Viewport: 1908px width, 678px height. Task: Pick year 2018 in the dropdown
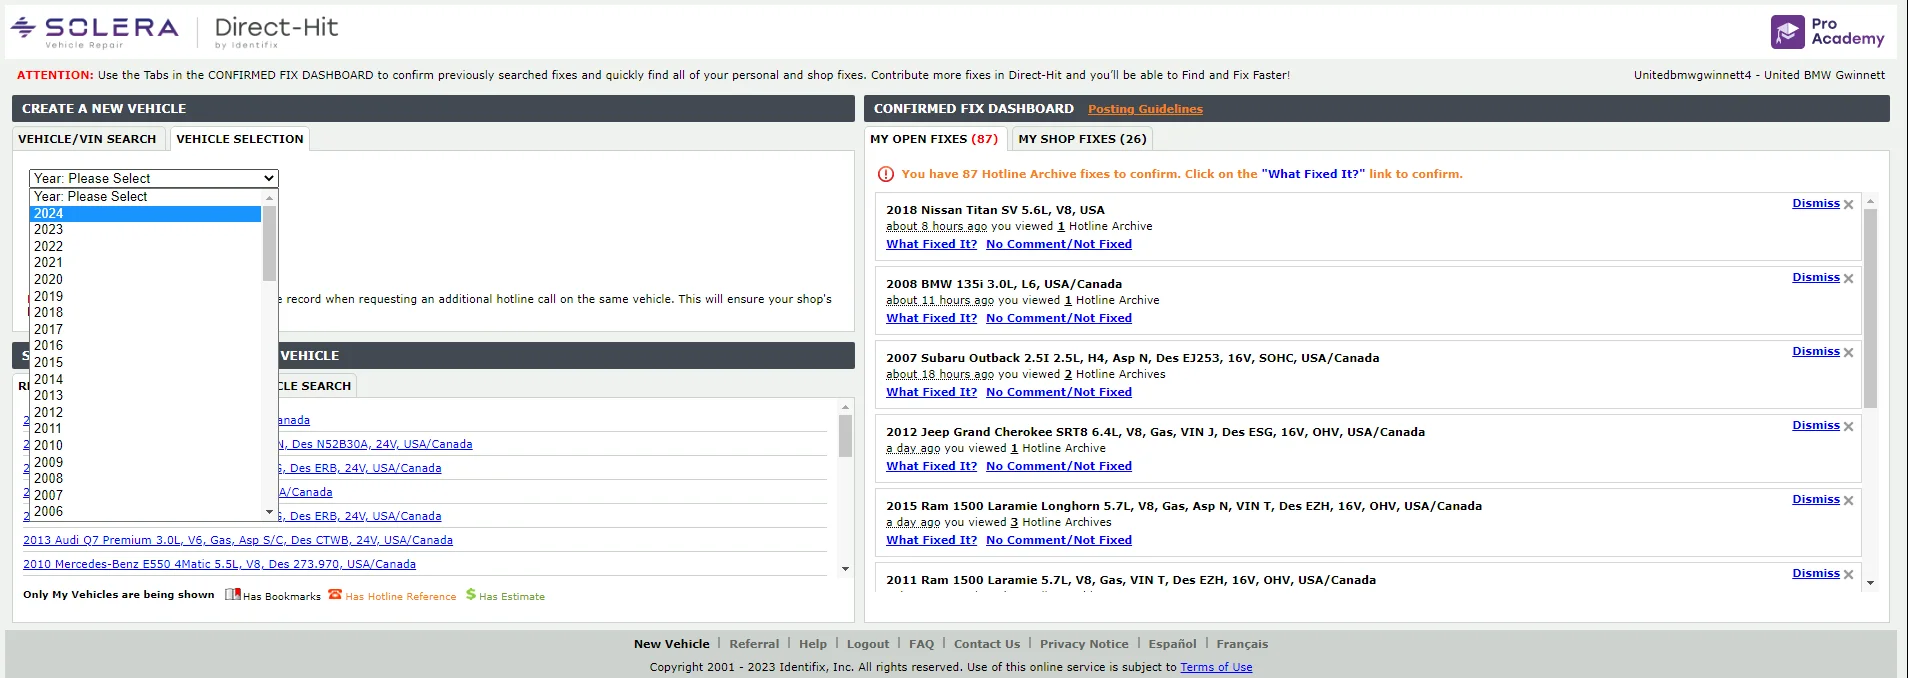[145, 313]
